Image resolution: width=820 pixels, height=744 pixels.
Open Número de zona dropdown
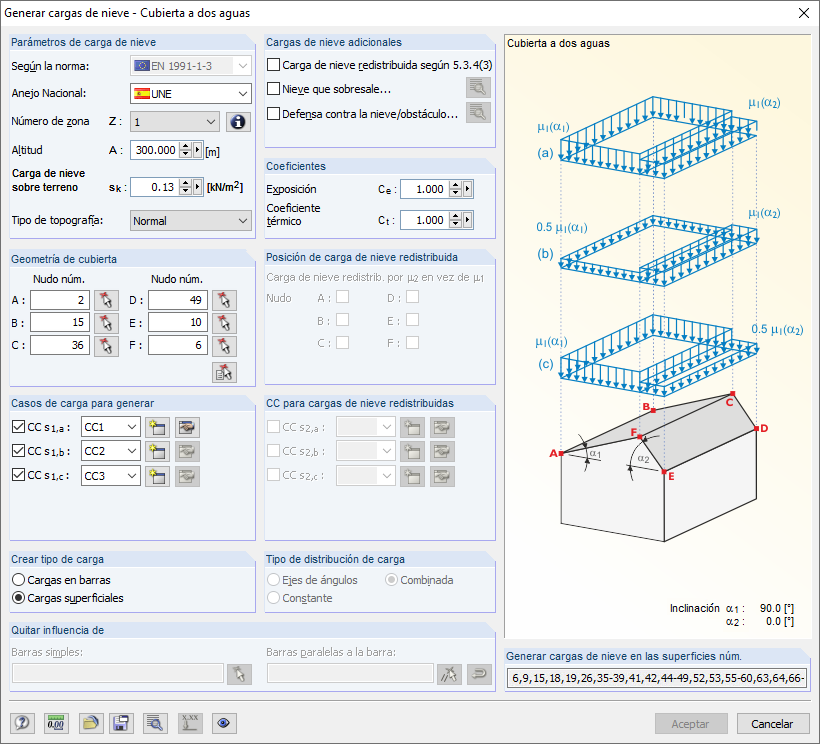pyautogui.click(x=175, y=122)
